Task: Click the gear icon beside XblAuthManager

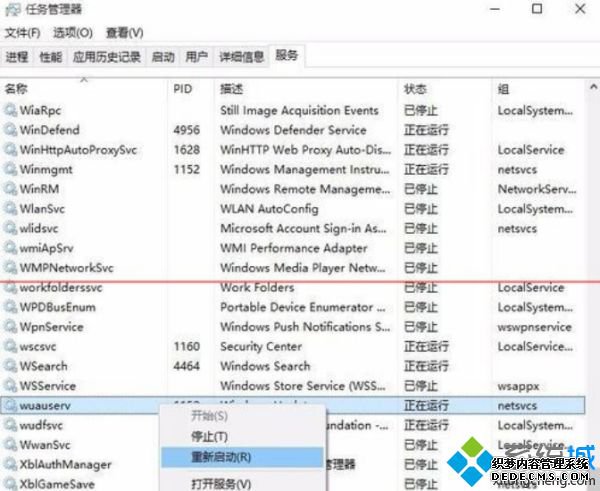Action: (x=10, y=465)
